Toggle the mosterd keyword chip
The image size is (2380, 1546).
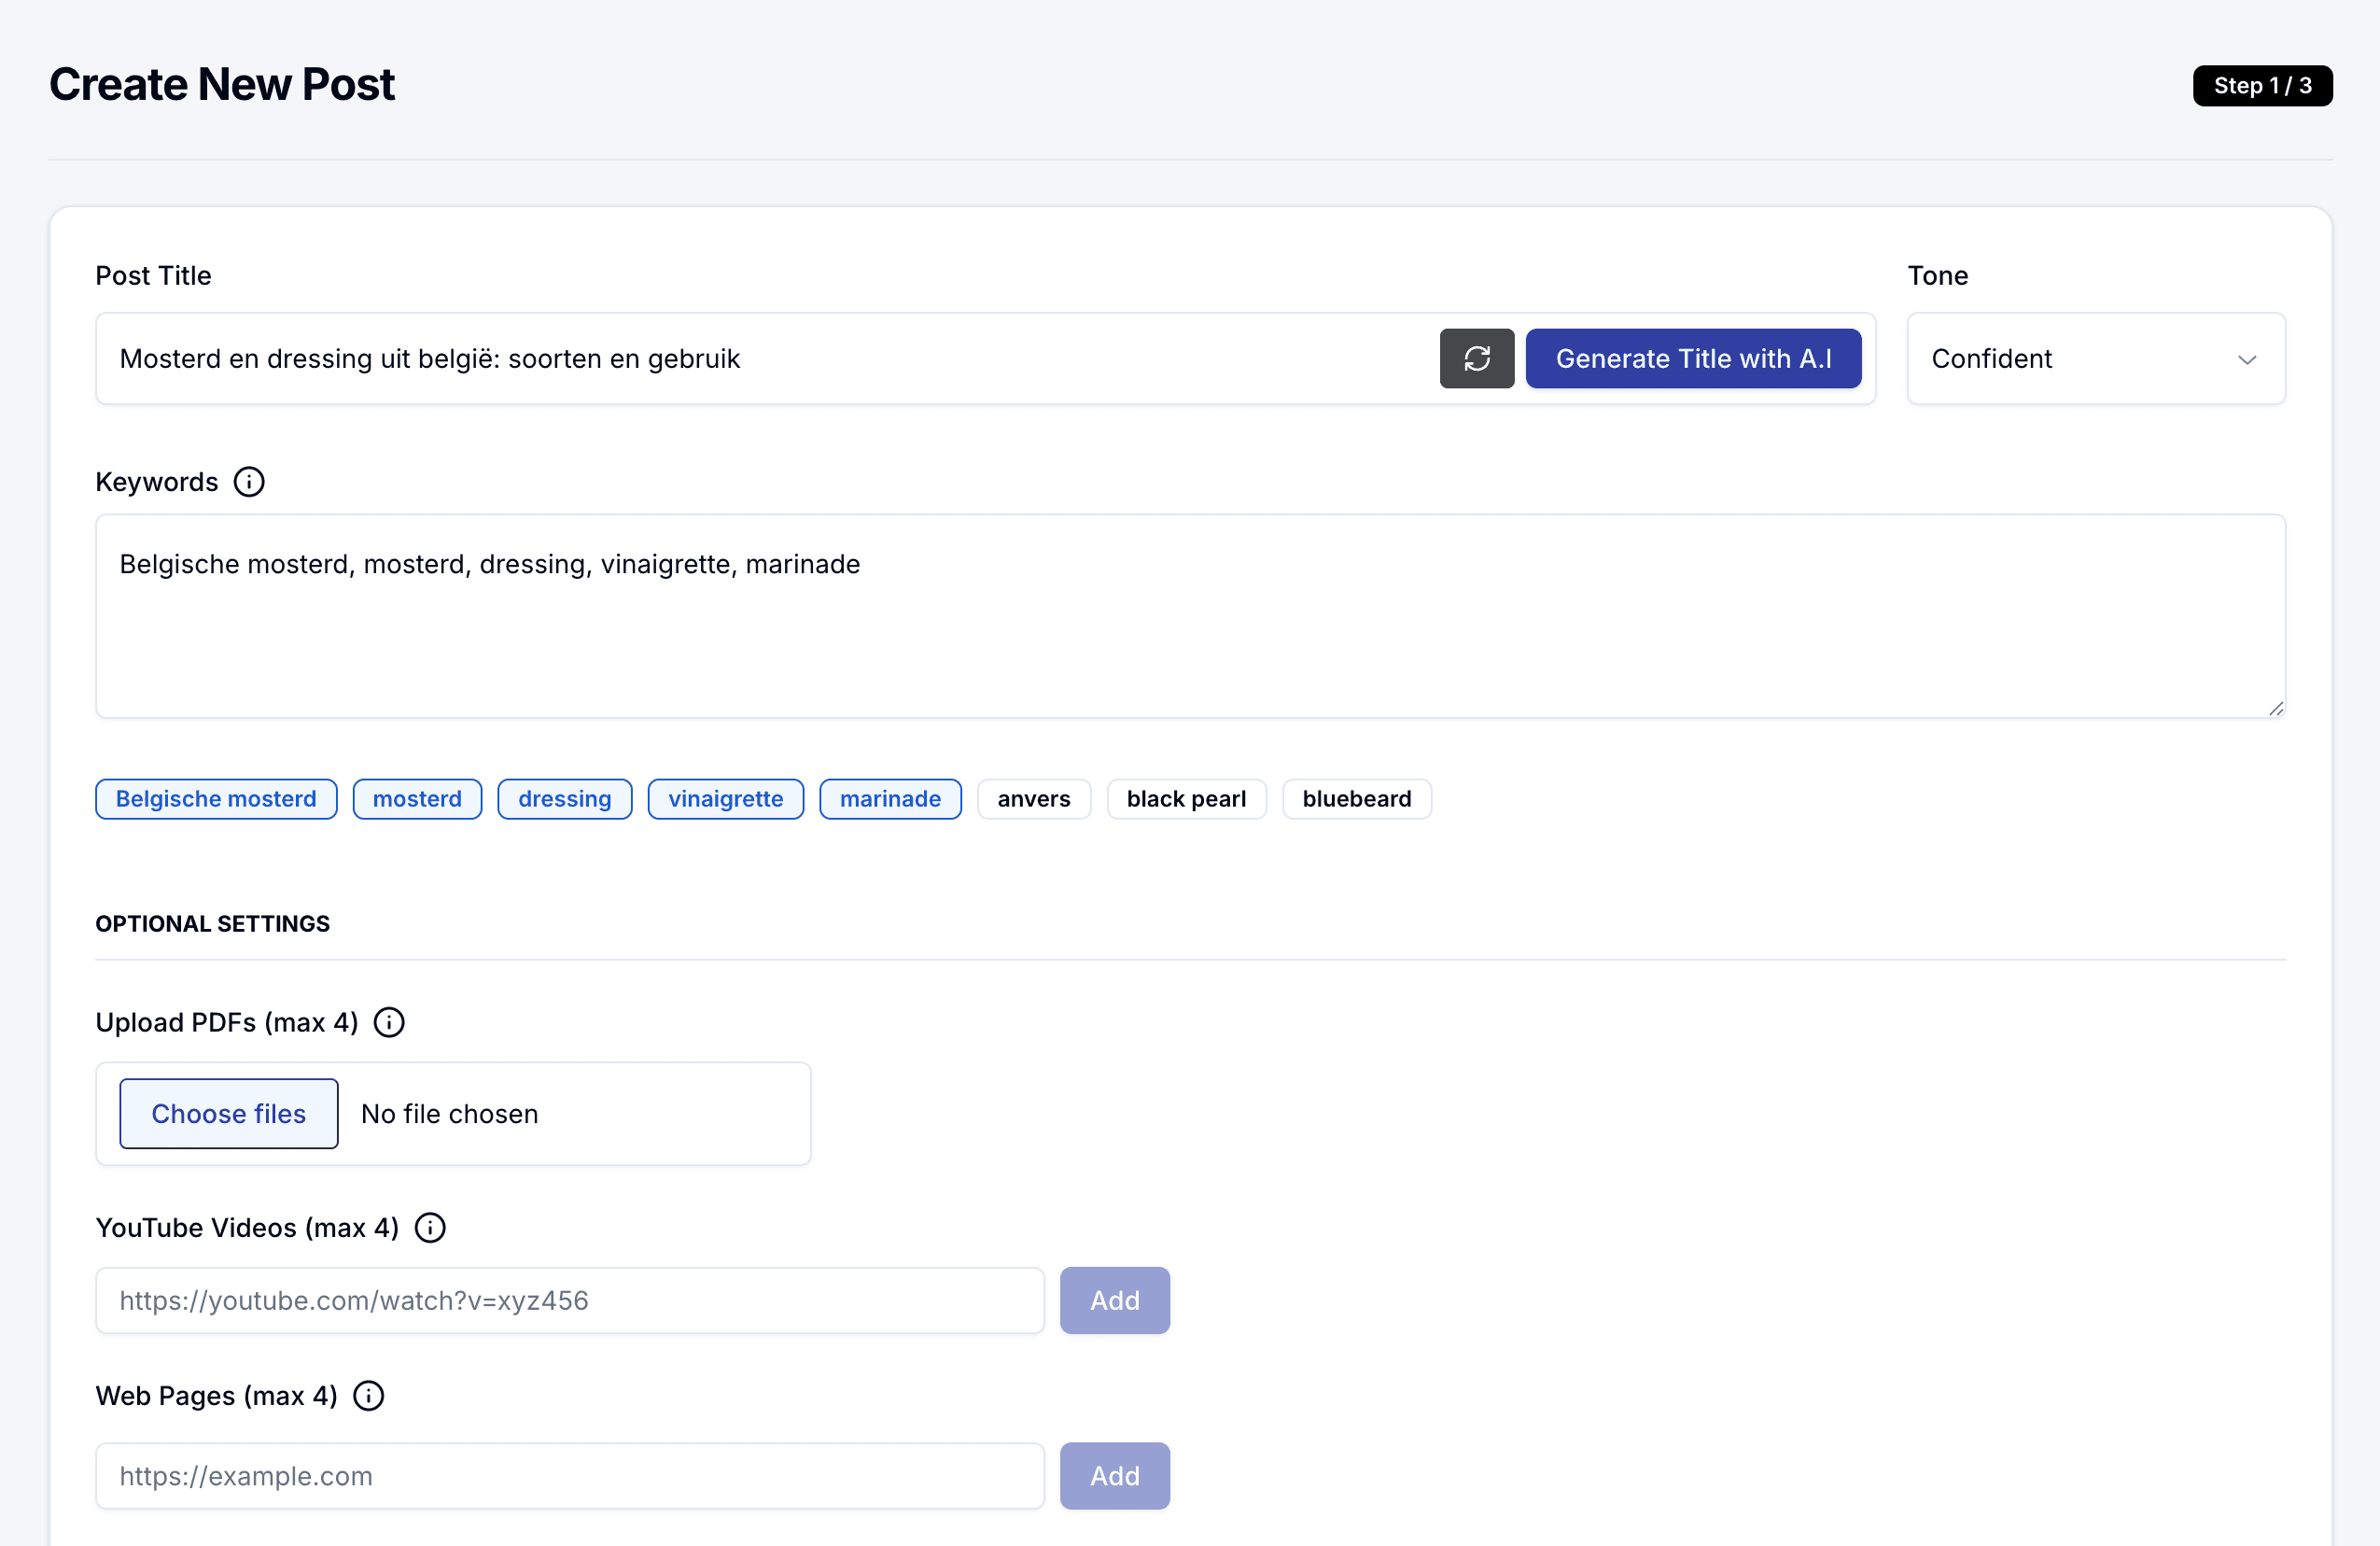pyautogui.click(x=417, y=799)
